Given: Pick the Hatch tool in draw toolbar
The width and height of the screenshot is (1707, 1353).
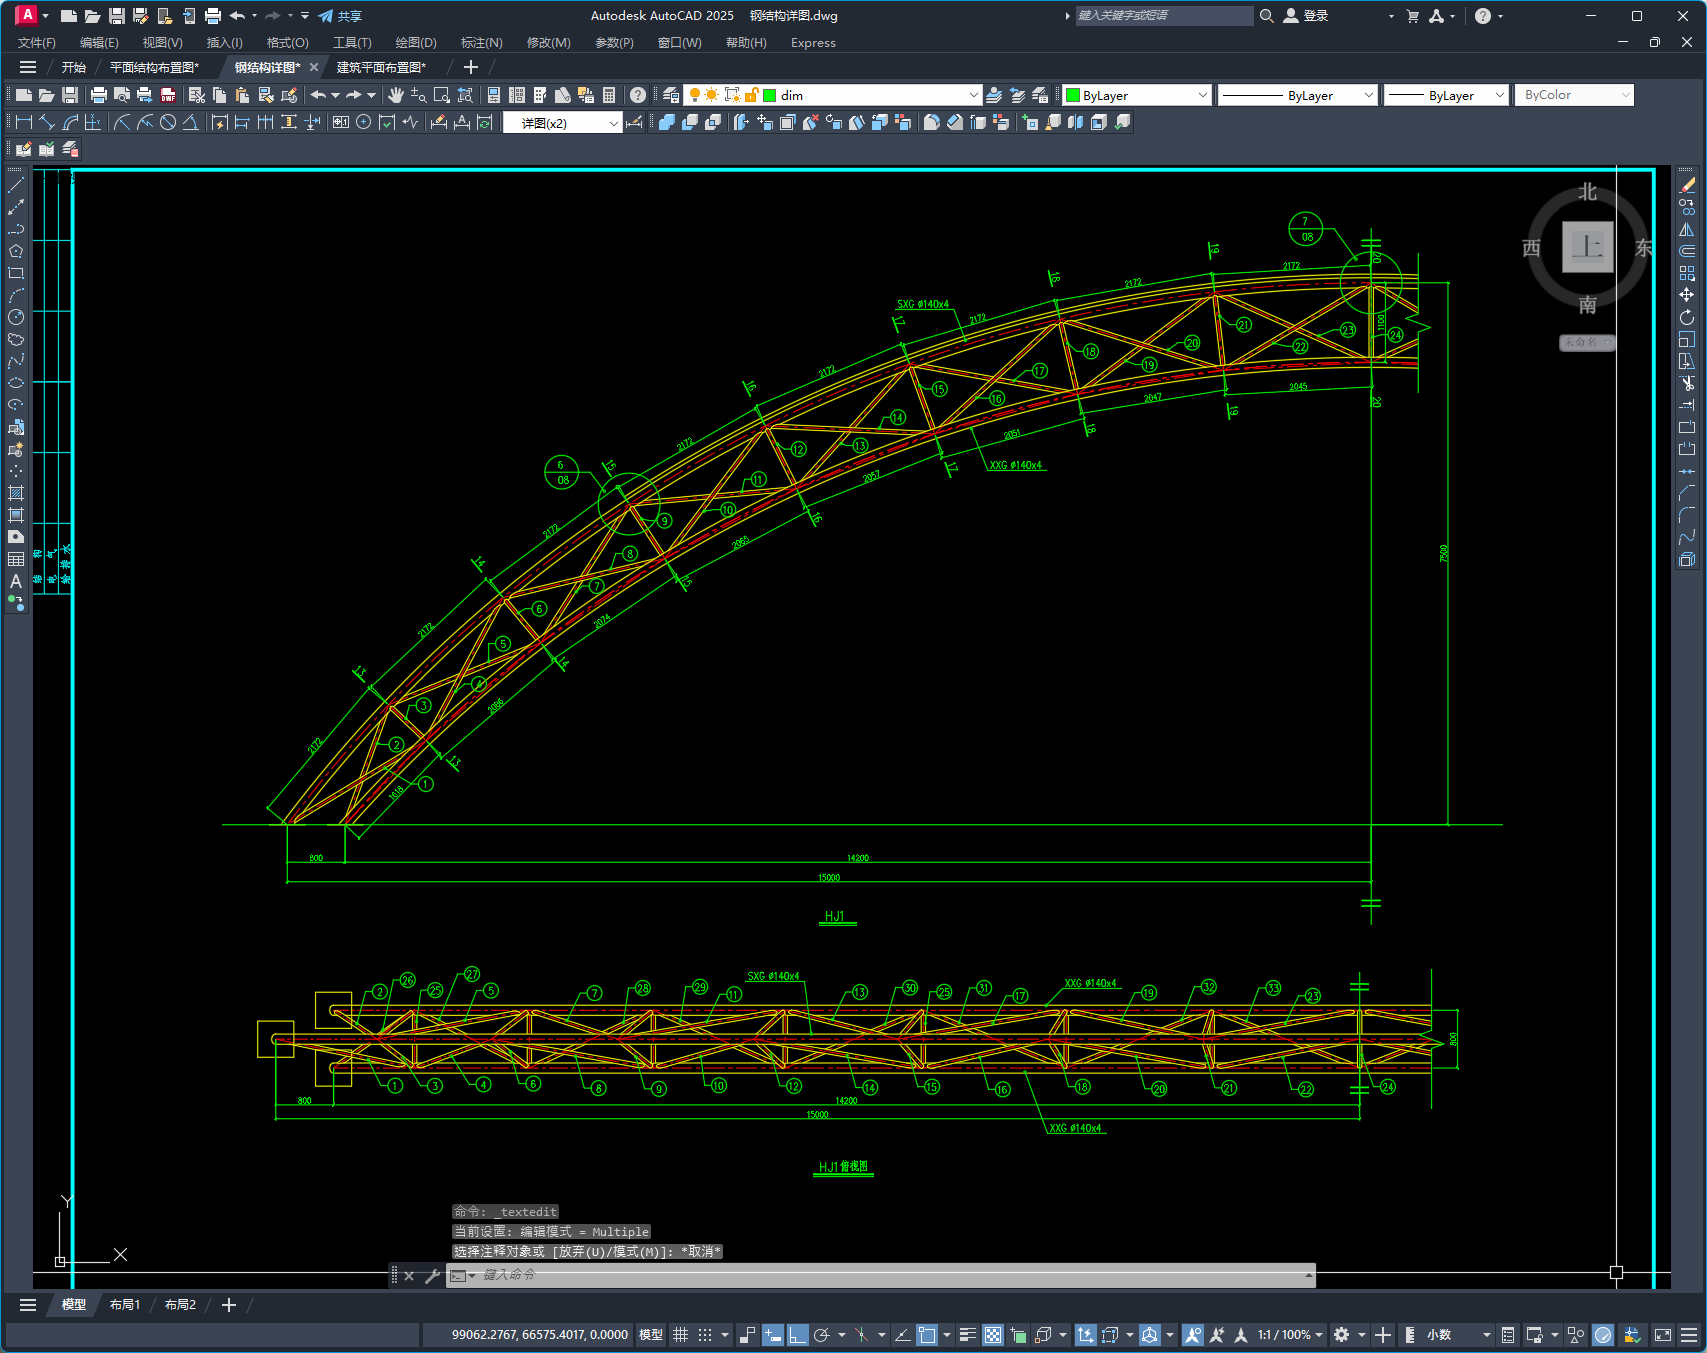Looking at the screenshot, I should tap(16, 493).
